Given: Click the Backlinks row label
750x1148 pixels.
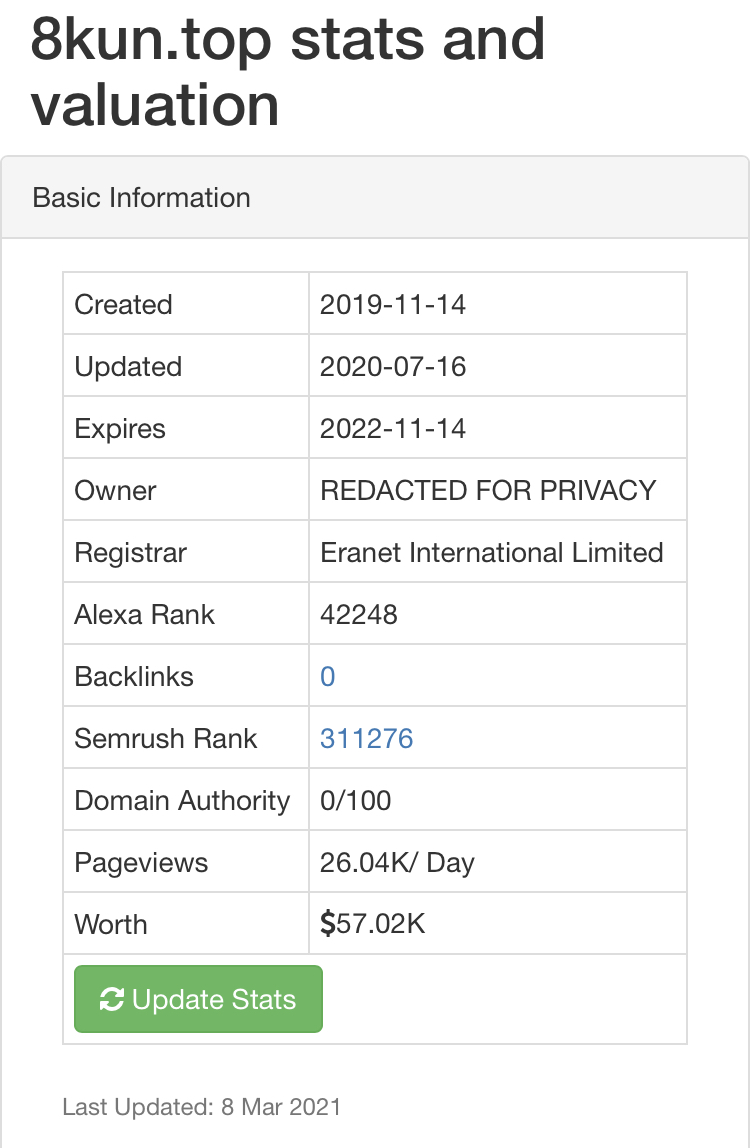Looking at the screenshot, I should point(134,677).
